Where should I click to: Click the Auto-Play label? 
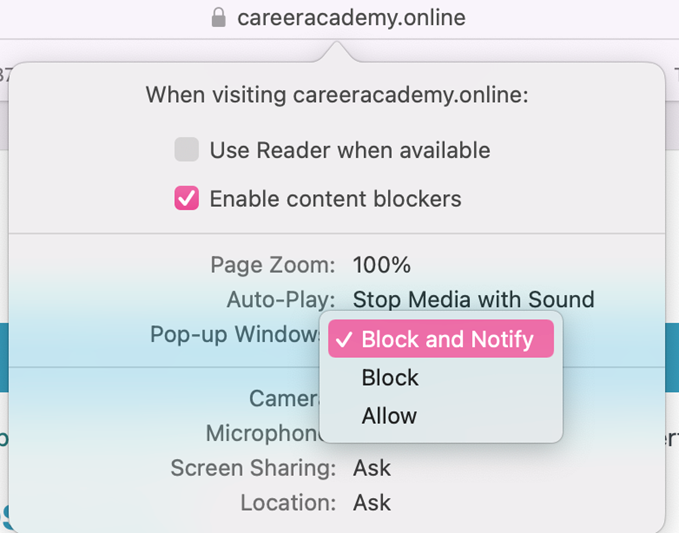pos(281,299)
